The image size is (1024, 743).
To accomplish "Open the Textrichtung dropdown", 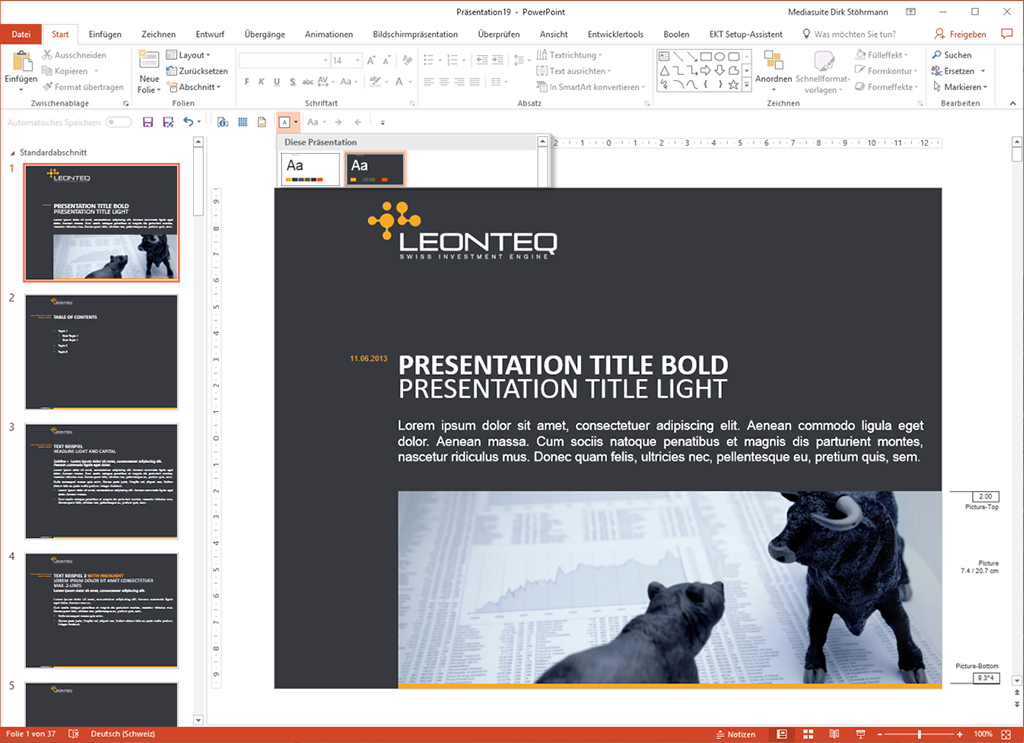I will tap(569, 55).
